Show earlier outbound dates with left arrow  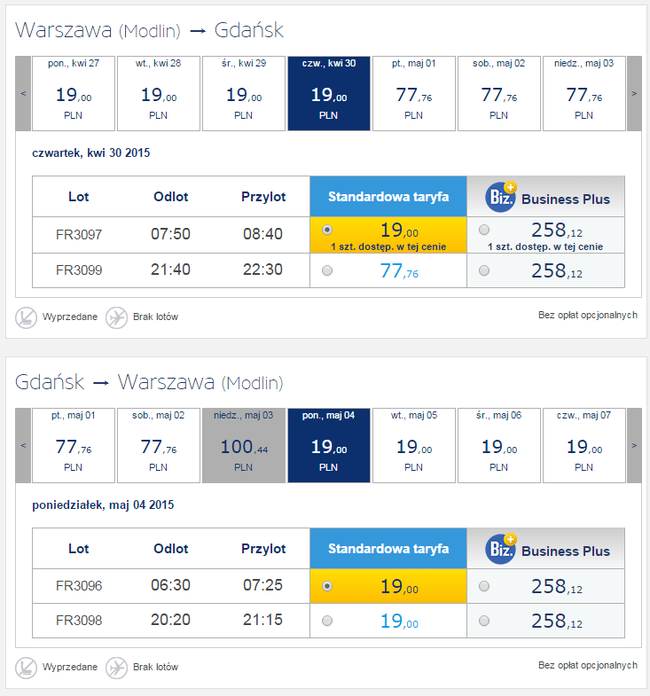pos(23,93)
